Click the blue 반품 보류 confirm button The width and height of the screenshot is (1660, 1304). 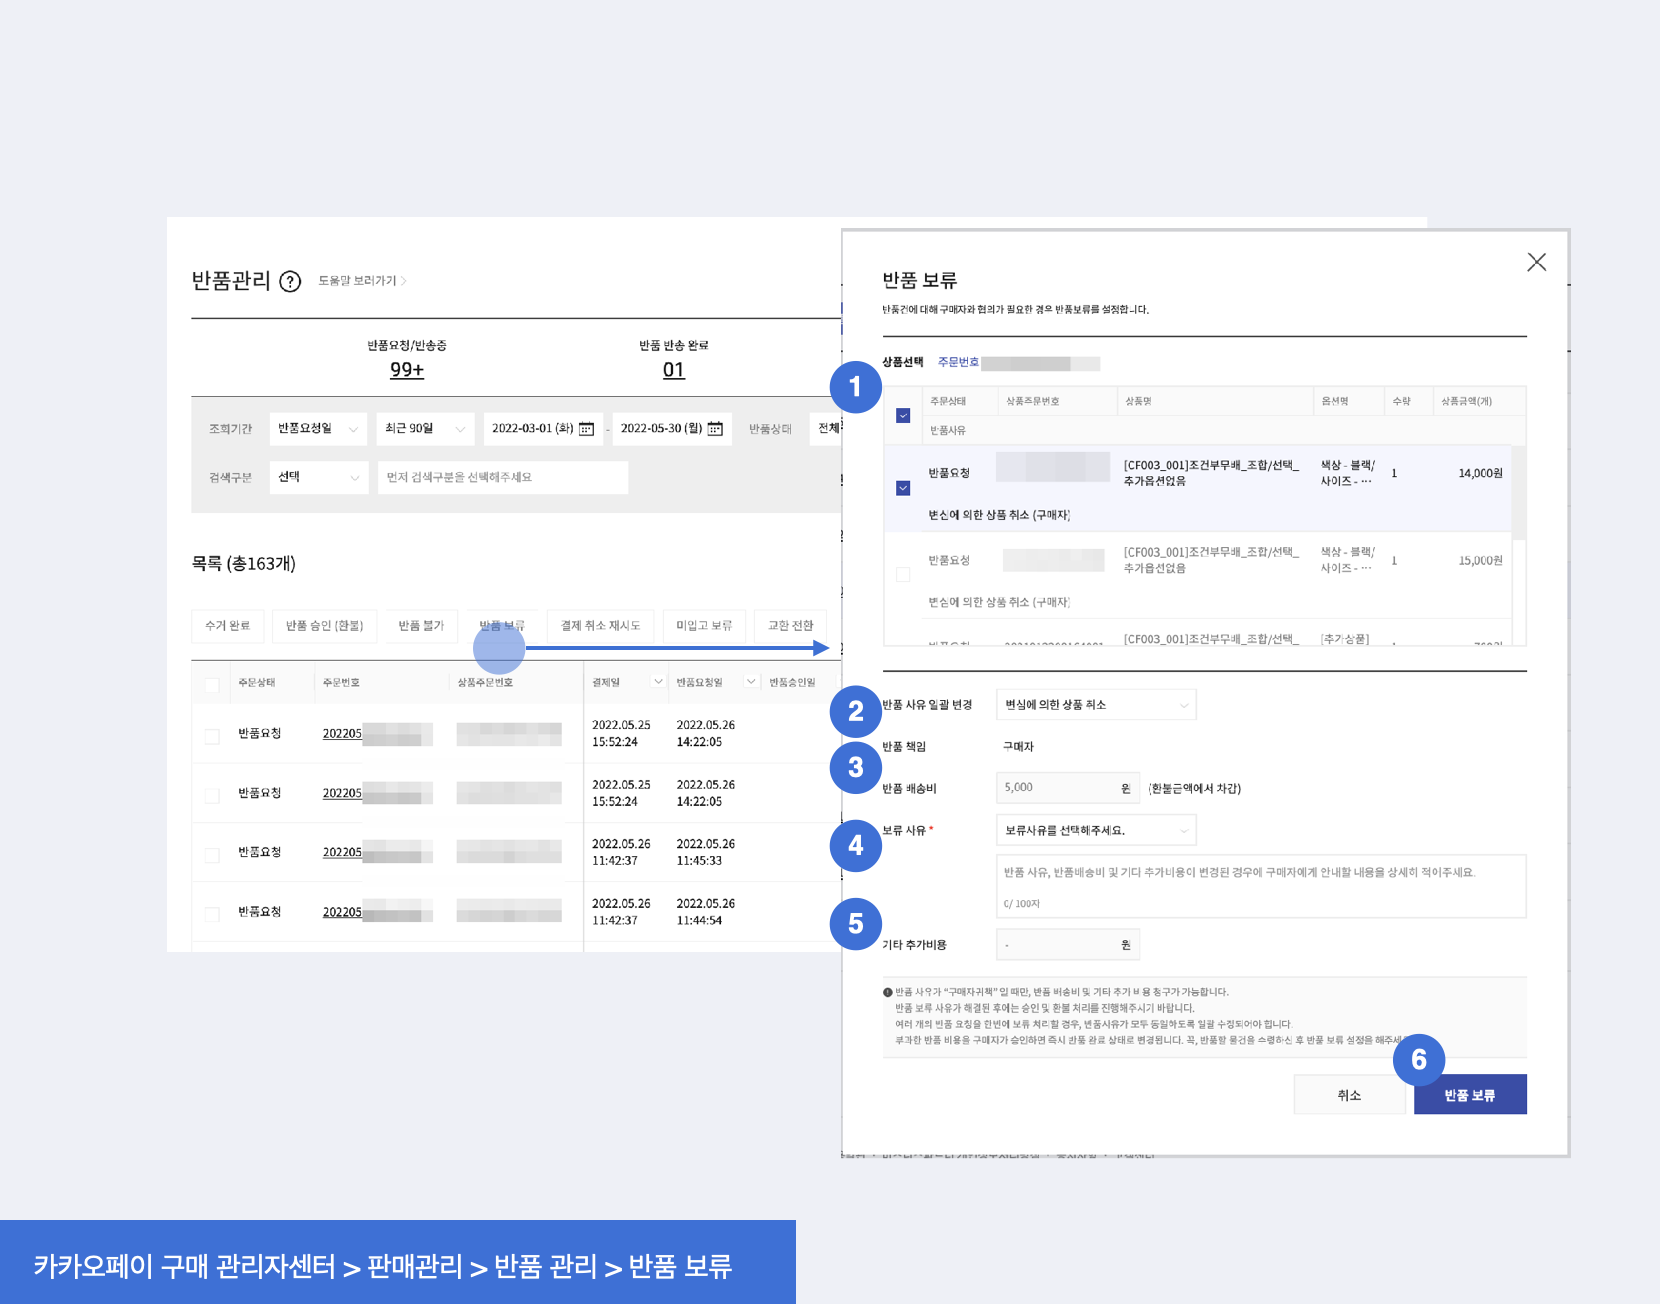(x=1470, y=1095)
